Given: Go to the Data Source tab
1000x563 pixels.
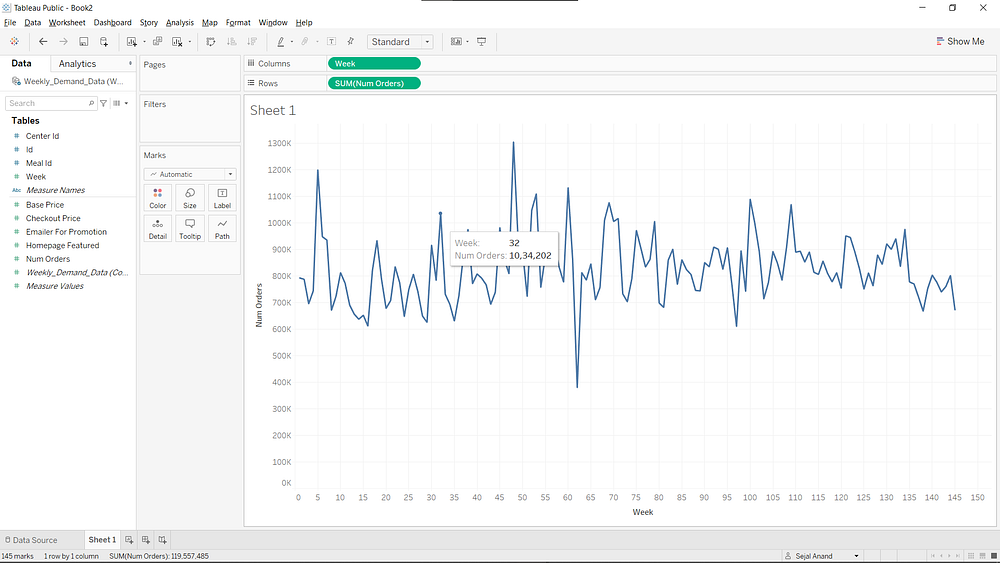Looking at the screenshot, I should click(x=30, y=540).
